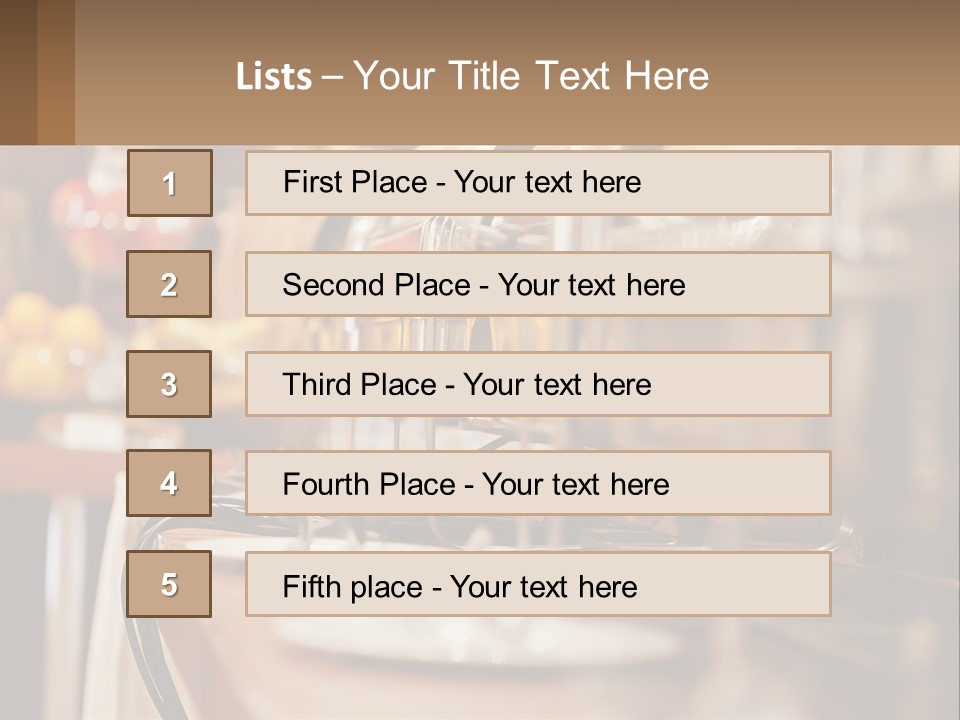Image resolution: width=960 pixels, height=720 pixels.
Task: Click the dash character in the slide title
Action: click(x=332, y=77)
